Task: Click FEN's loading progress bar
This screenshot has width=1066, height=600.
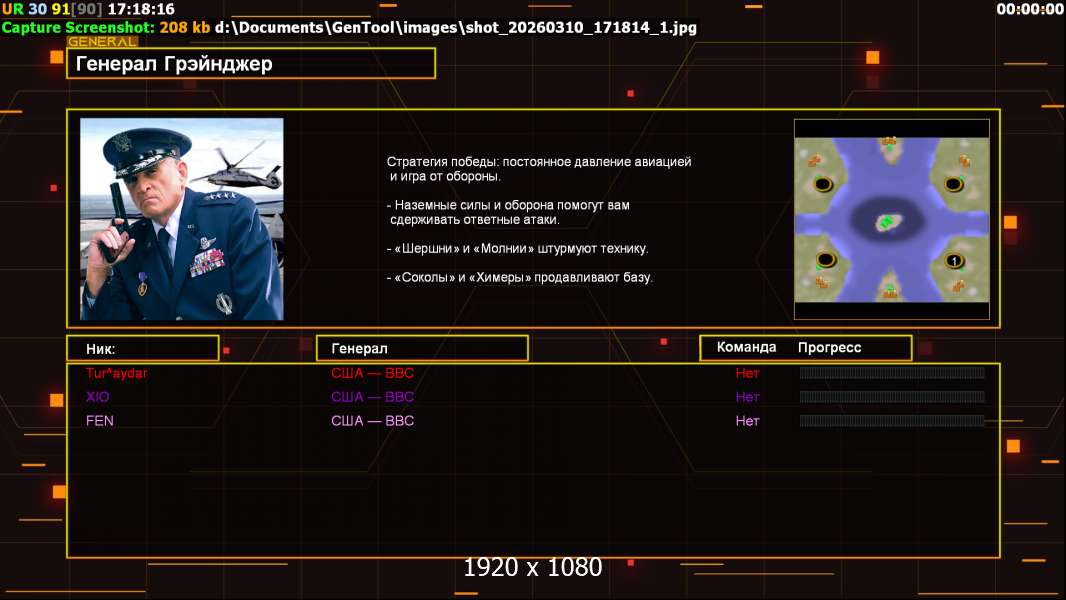Action: point(891,421)
